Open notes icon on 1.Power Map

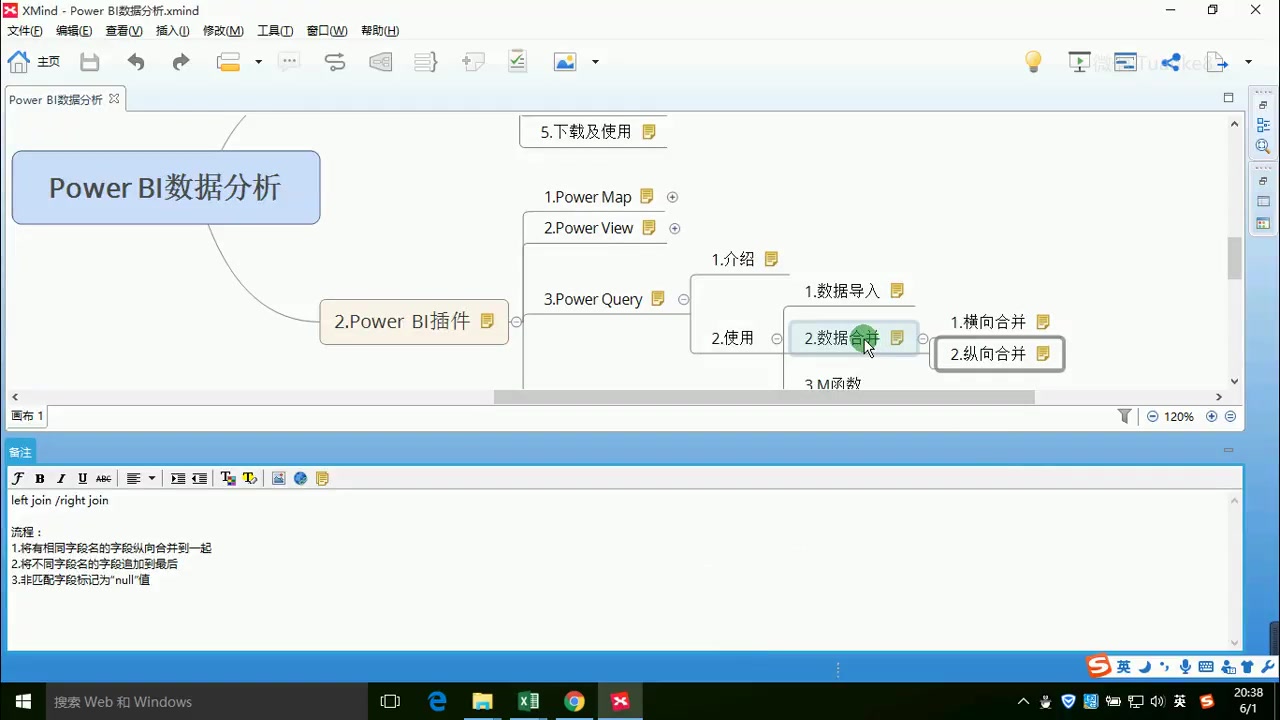(647, 197)
